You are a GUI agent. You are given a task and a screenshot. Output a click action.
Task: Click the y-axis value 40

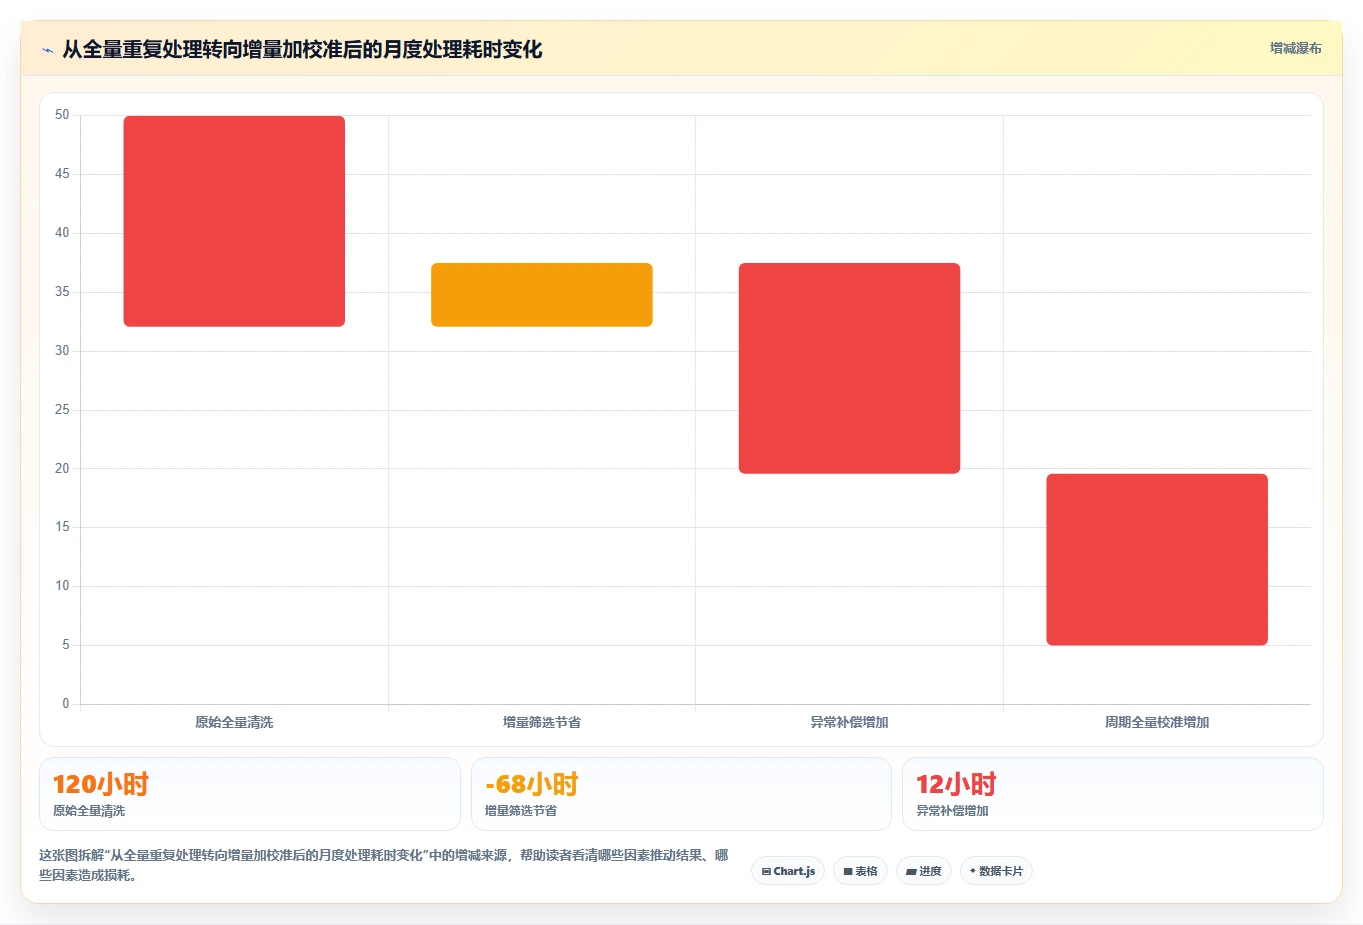[x=62, y=233]
